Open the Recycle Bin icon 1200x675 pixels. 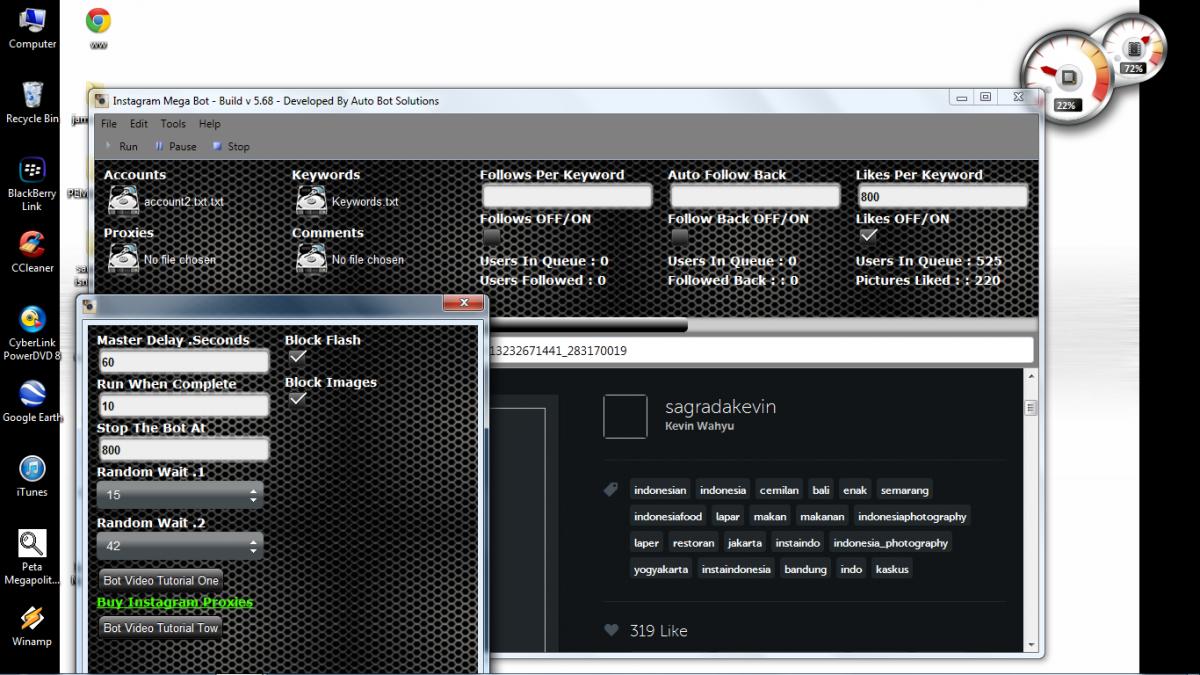pos(32,102)
